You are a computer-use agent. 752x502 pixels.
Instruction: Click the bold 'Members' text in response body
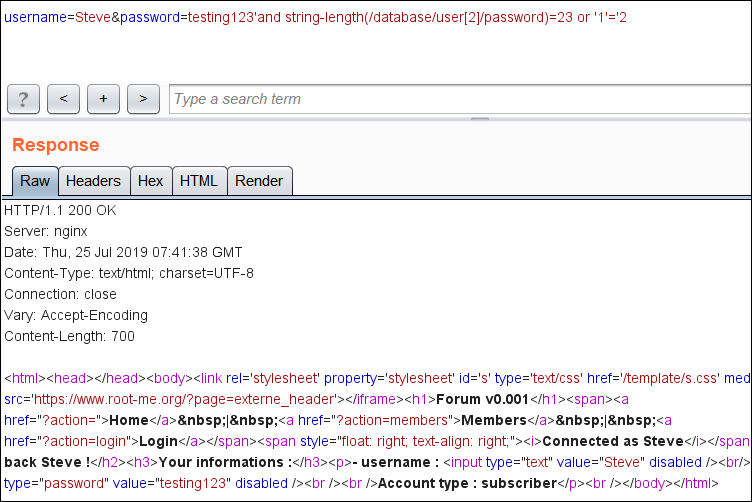(x=494, y=420)
